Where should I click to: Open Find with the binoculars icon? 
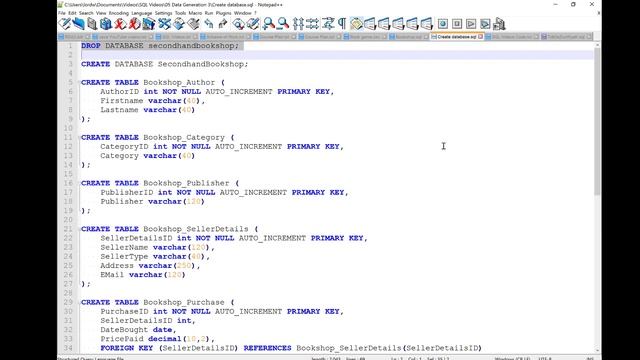[238, 24]
